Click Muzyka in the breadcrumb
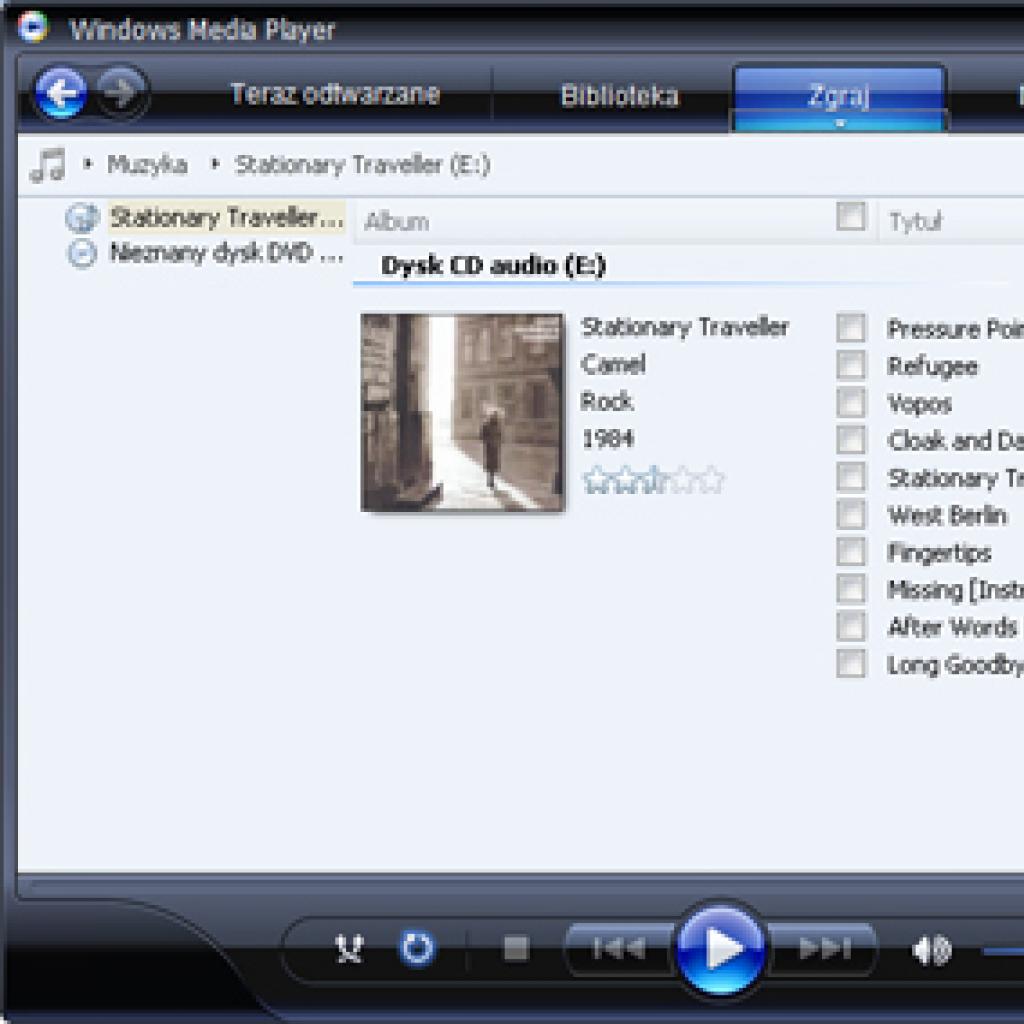The width and height of the screenshot is (1024, 1024). pos(147,164)
